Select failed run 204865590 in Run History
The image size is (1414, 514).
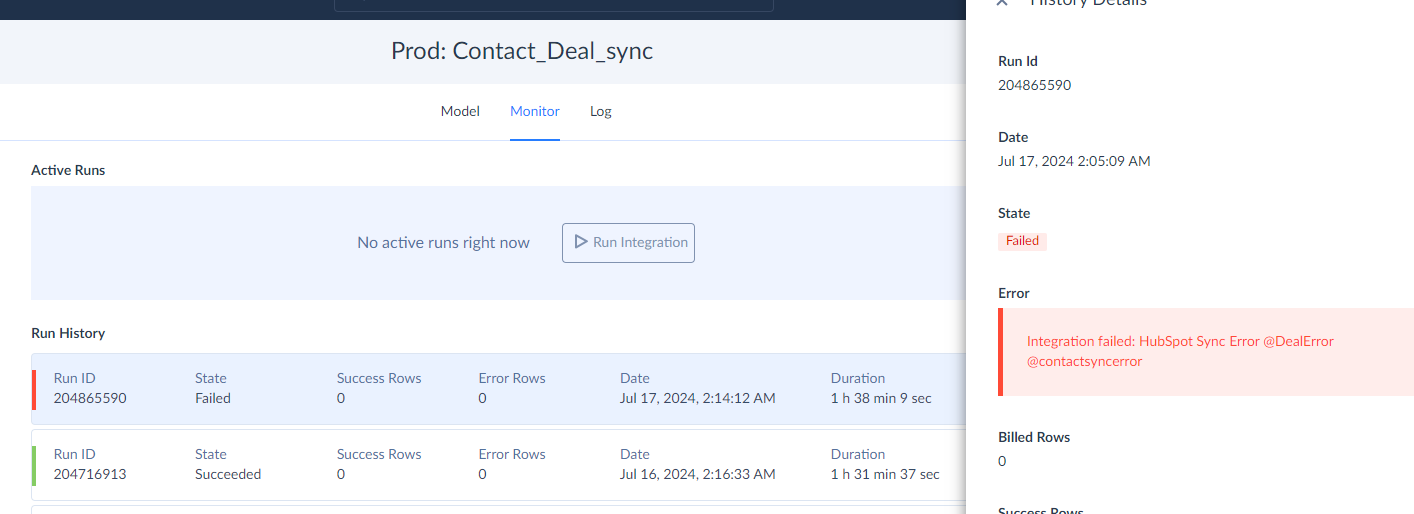pyautogui.click(x=498, y=389)
